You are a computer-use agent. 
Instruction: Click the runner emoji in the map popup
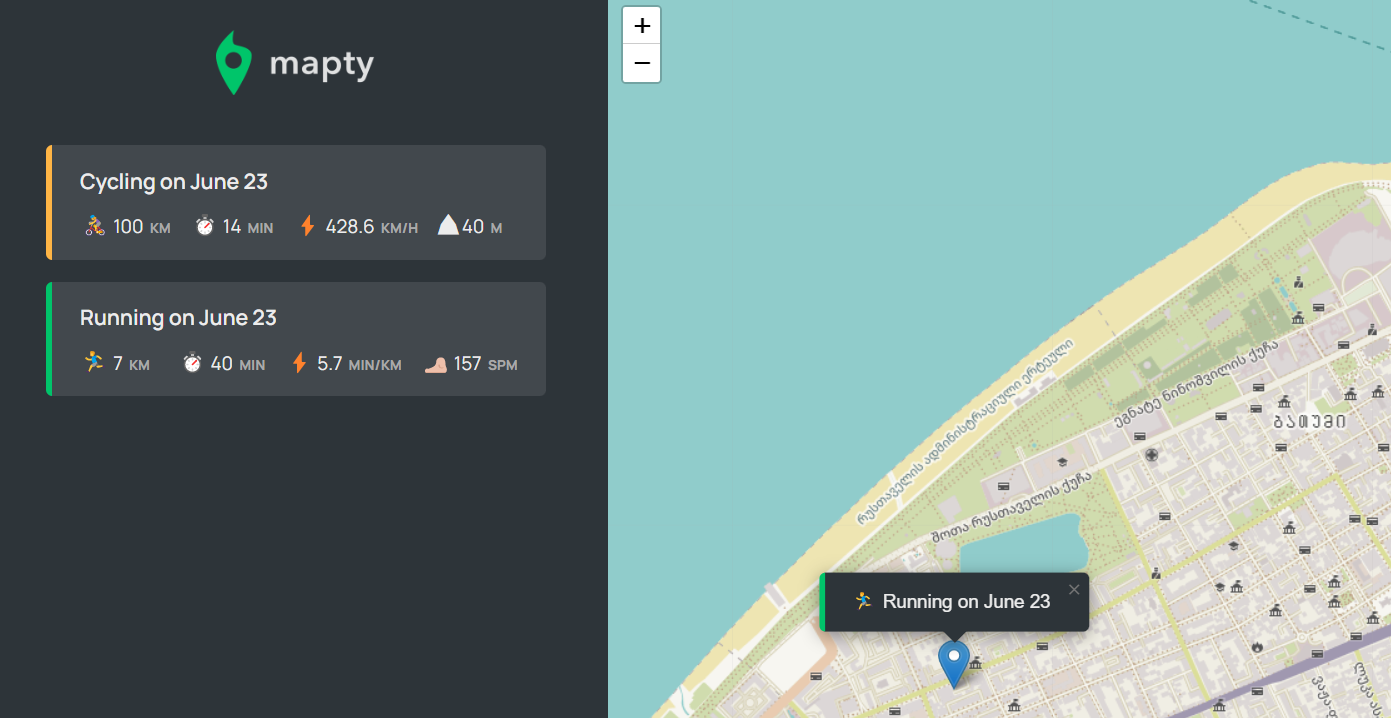864,601
